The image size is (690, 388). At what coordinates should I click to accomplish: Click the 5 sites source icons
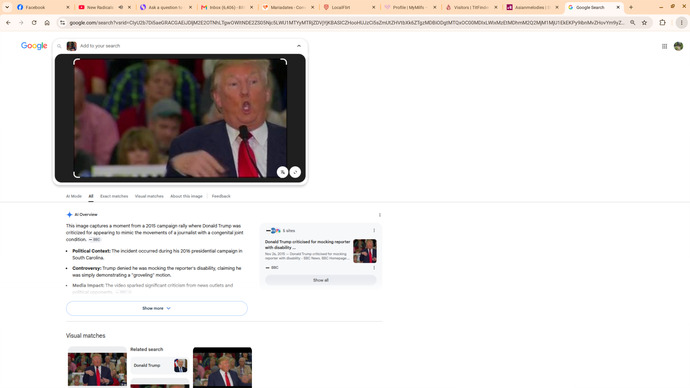tap(273, 231)
